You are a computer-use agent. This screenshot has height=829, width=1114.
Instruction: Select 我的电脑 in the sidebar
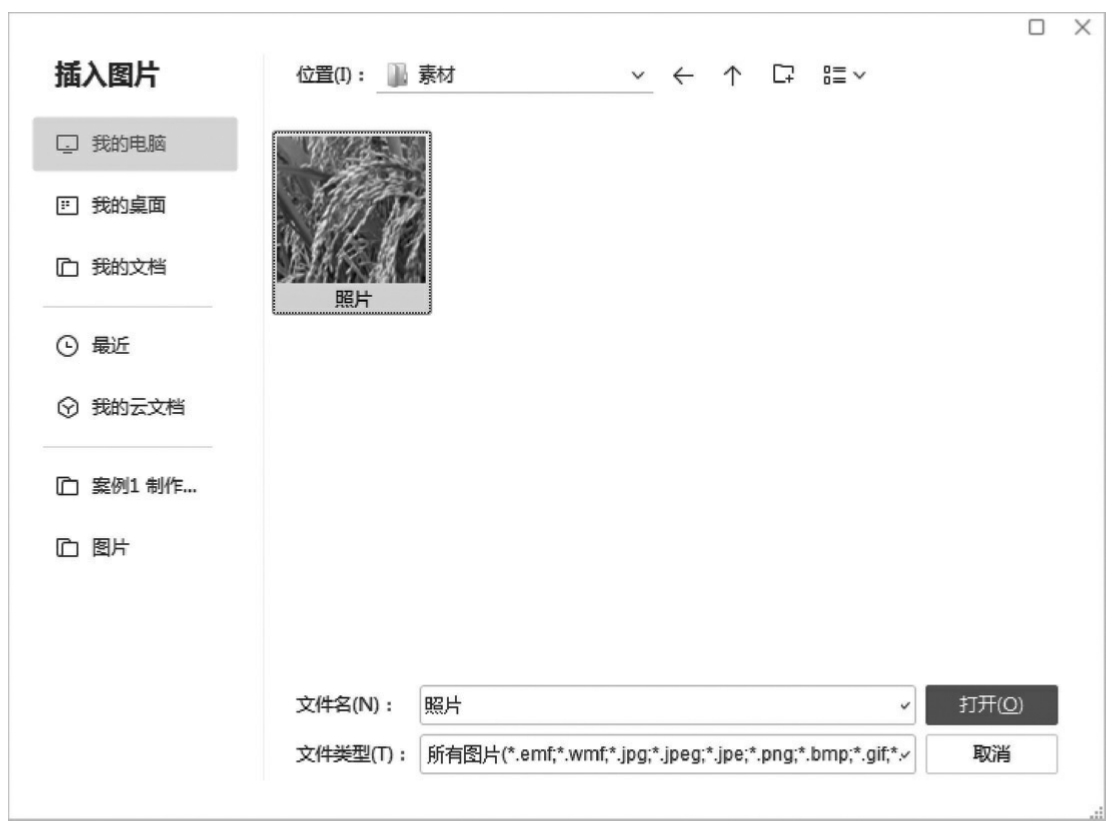135,144
